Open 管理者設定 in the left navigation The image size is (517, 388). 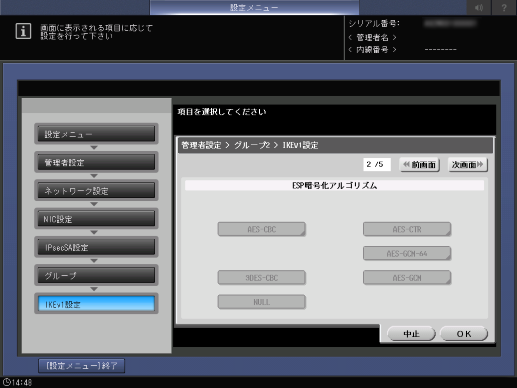click(x=96, y=162)
